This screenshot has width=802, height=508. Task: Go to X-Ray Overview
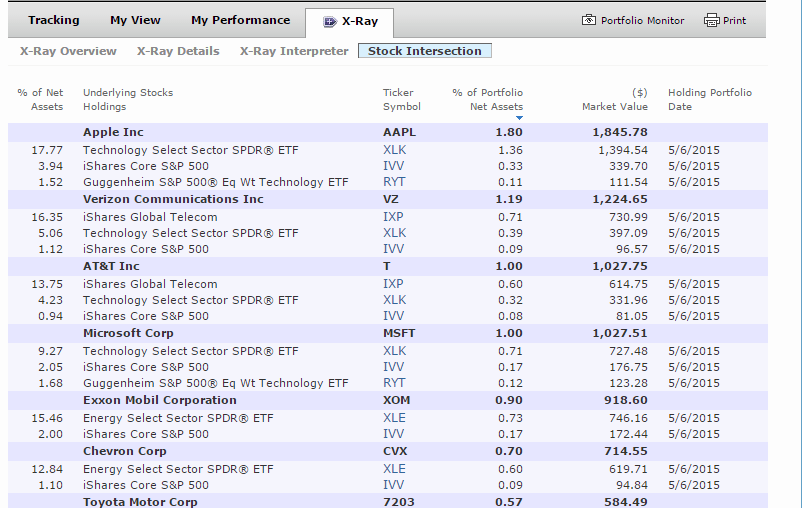[68, 51]
